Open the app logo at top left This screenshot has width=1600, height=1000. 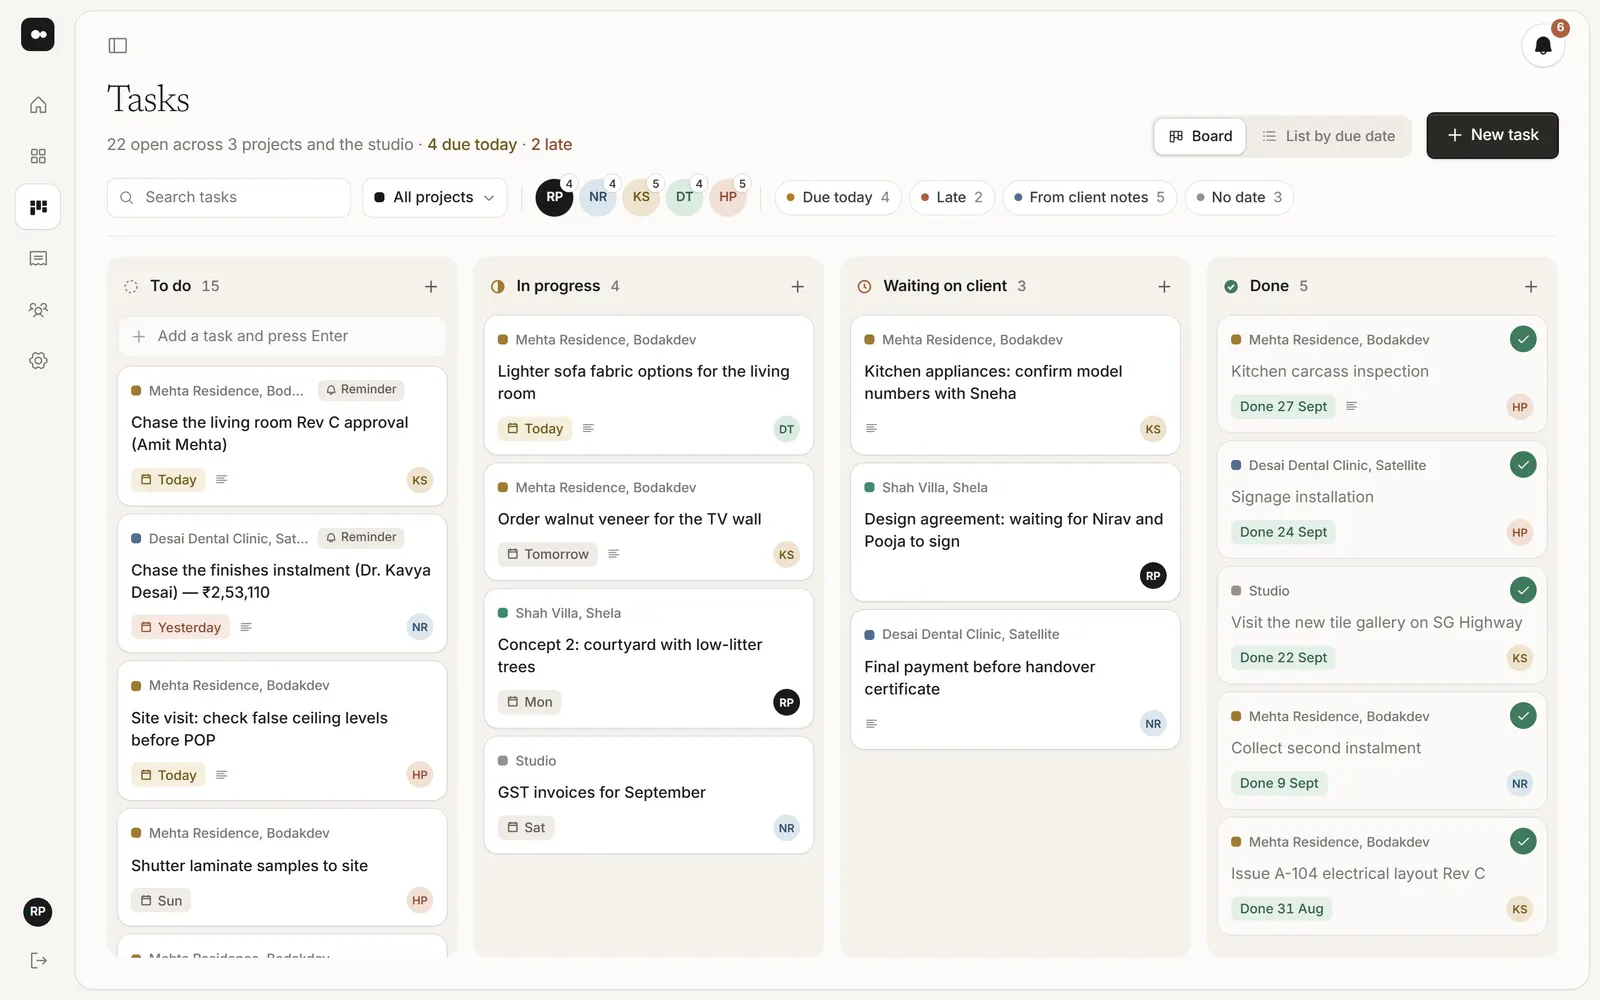pos(38,34)
